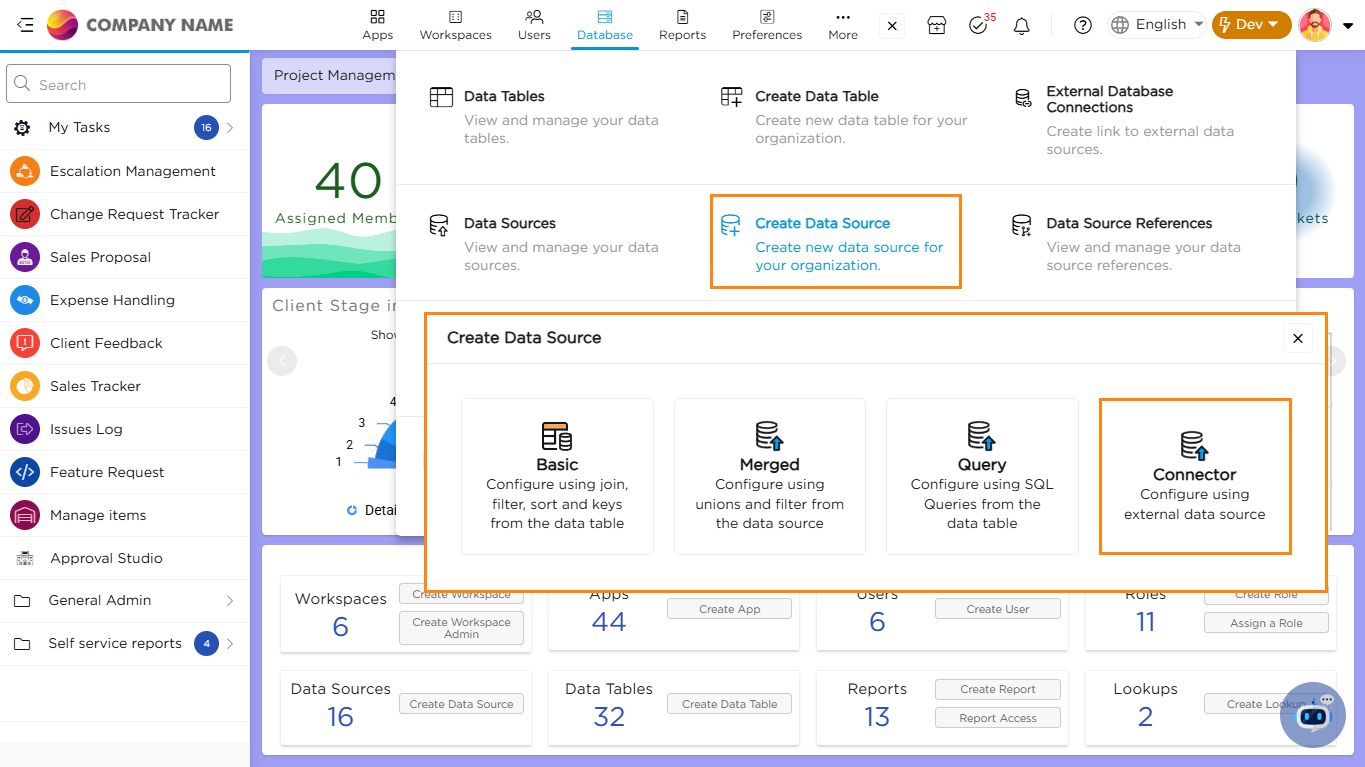Select the Basic data source card

point(557,476)
